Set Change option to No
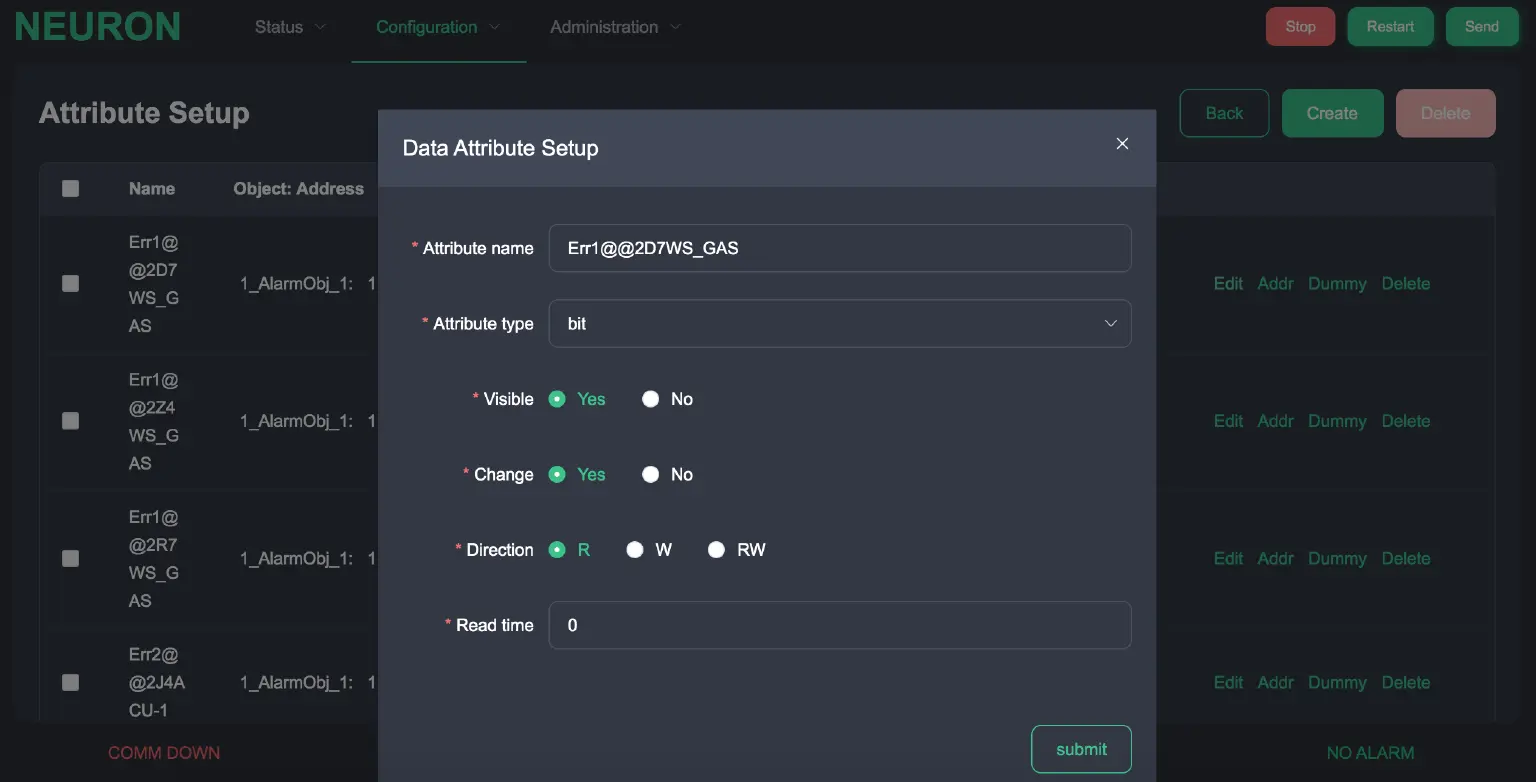 (x=651, y=475)
